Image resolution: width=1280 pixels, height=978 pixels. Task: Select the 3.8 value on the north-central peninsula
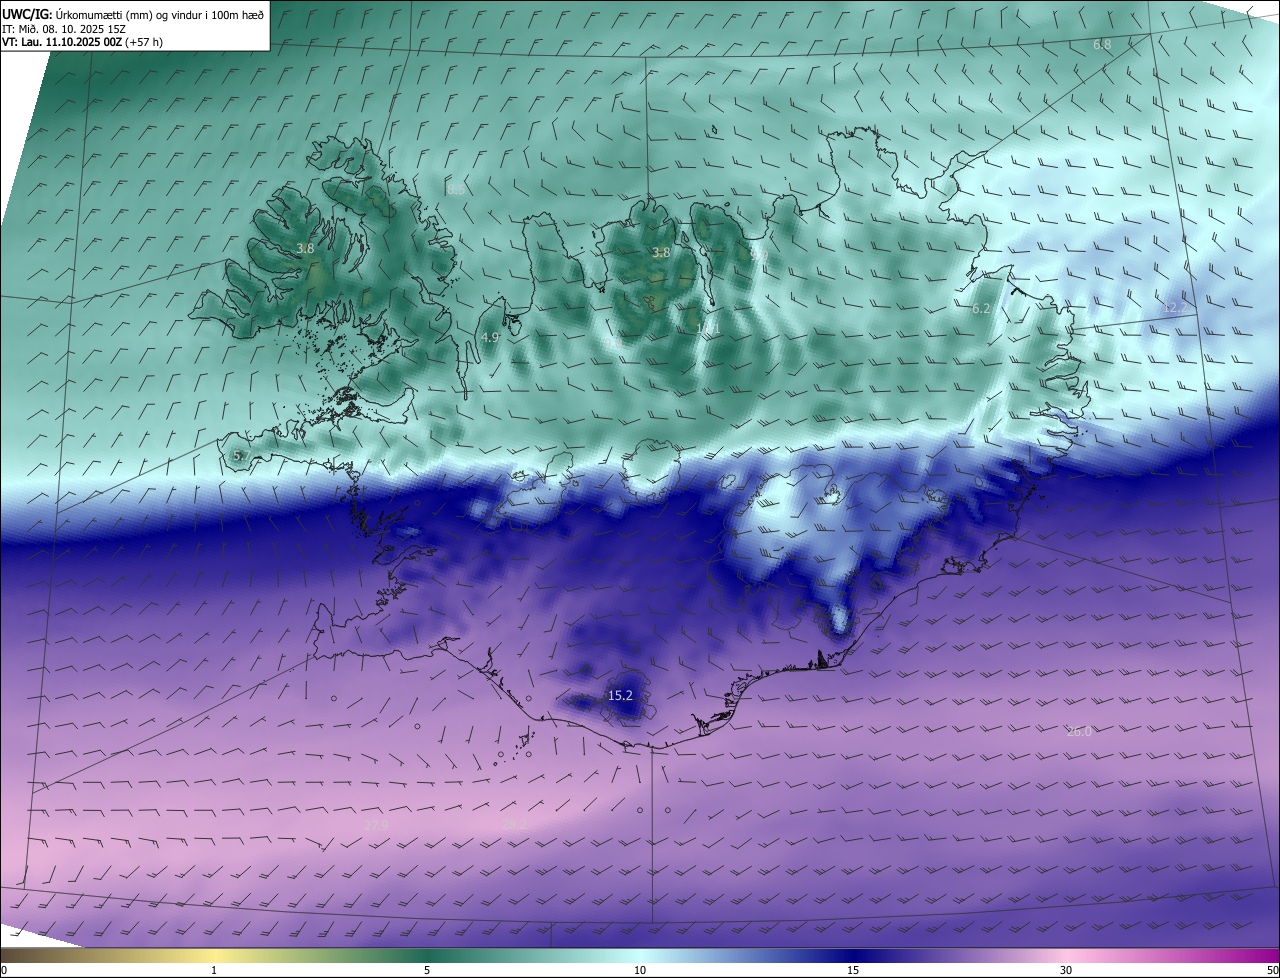click(x=660, y=253)
